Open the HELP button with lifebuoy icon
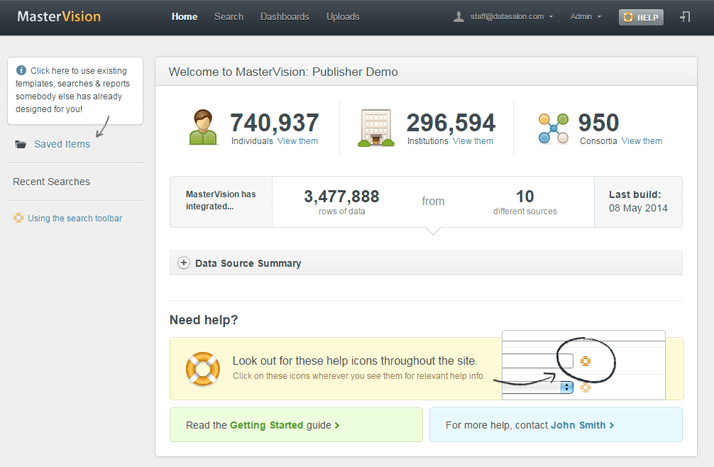Image resolution: width=714 pixels, height=467 pixels. (x=641, y=17)
